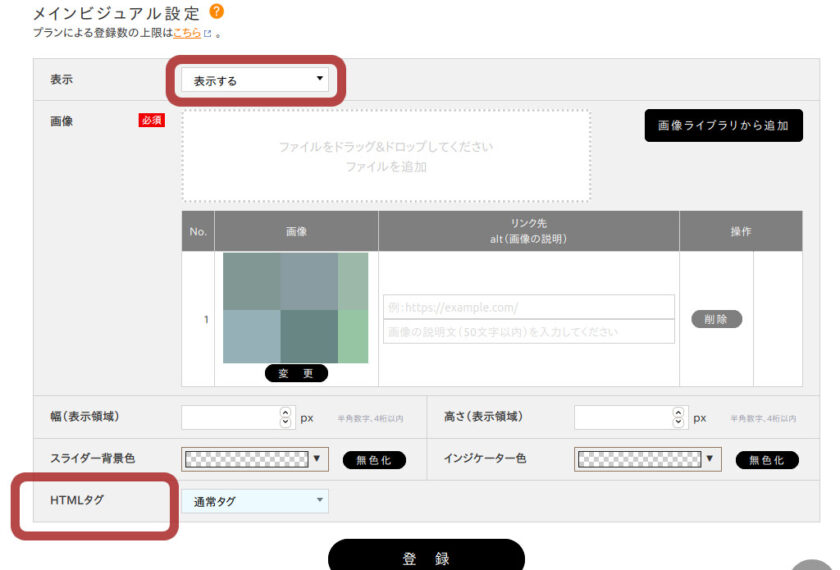
Task: Submit the form with 登録 button
Action: (x=426, y=558)
